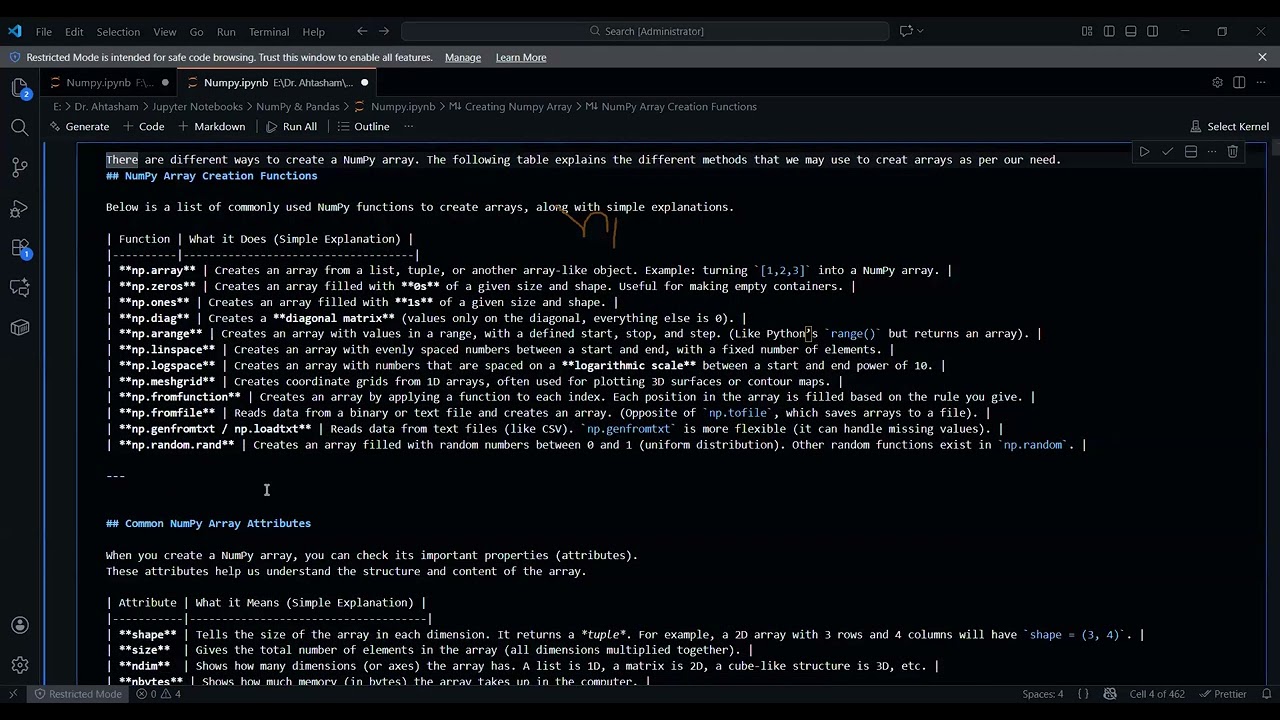Click Run All in notebook toolbar

(x=291, y=126)
